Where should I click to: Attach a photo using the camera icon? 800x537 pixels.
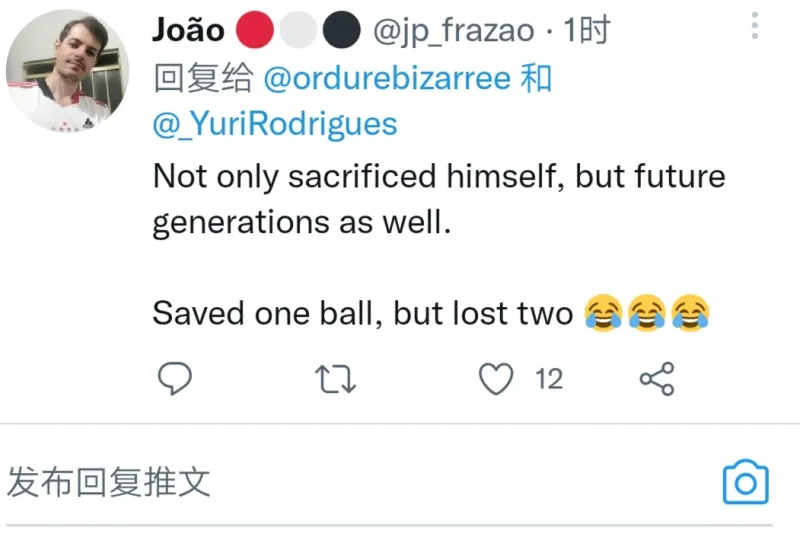tap(745, 483)
